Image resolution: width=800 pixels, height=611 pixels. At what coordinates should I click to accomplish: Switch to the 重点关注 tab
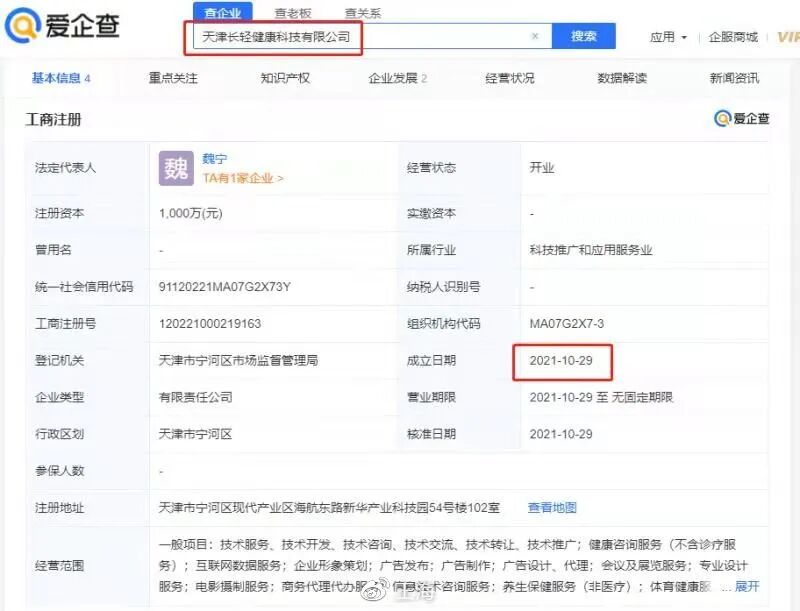coord(173,78)
